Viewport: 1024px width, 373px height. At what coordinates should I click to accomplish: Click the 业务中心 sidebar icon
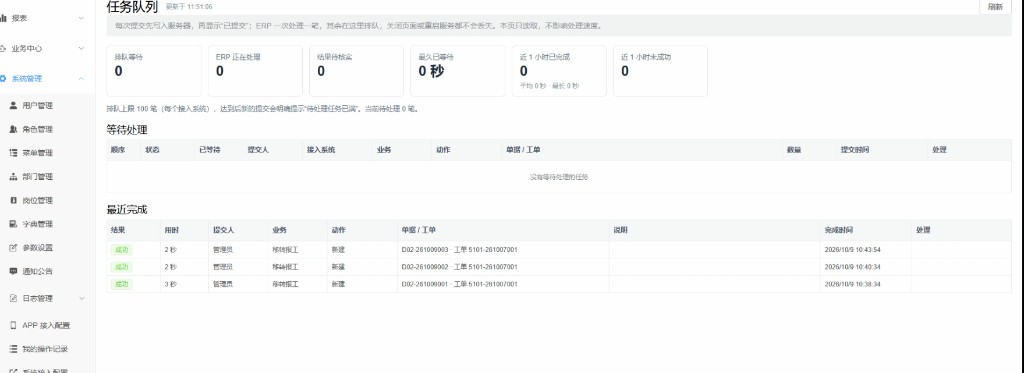click(3, 48)
